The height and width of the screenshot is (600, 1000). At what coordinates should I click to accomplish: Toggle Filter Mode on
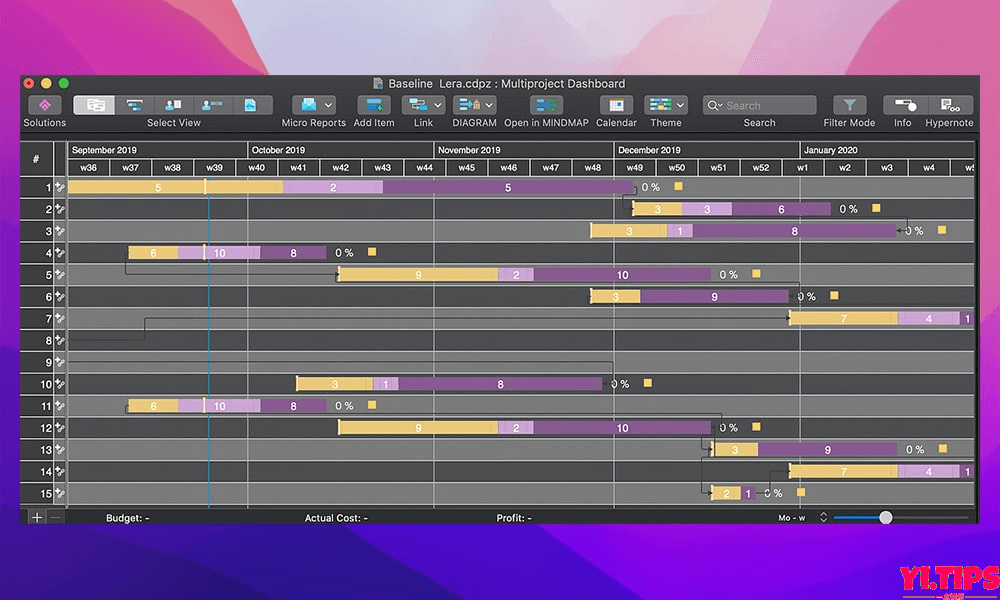[x=849, y=105]
